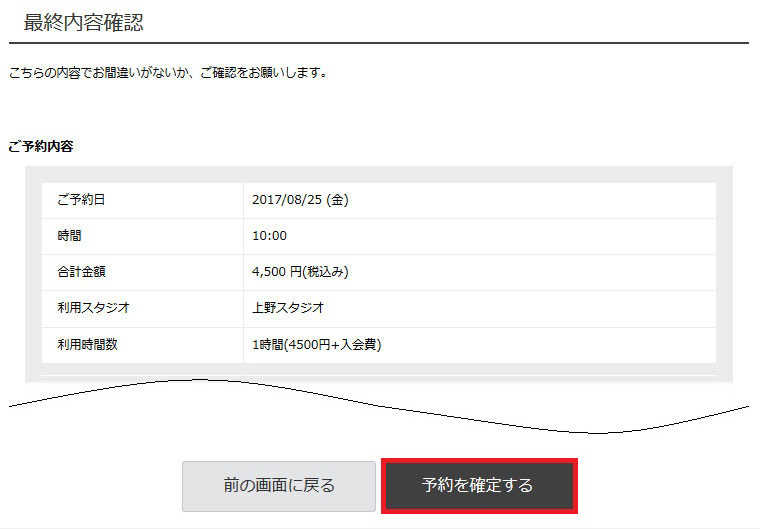Click the empty strip beneath the 利用時間数 row
Screen dimensions: 760x530
[x=378, y=369]
